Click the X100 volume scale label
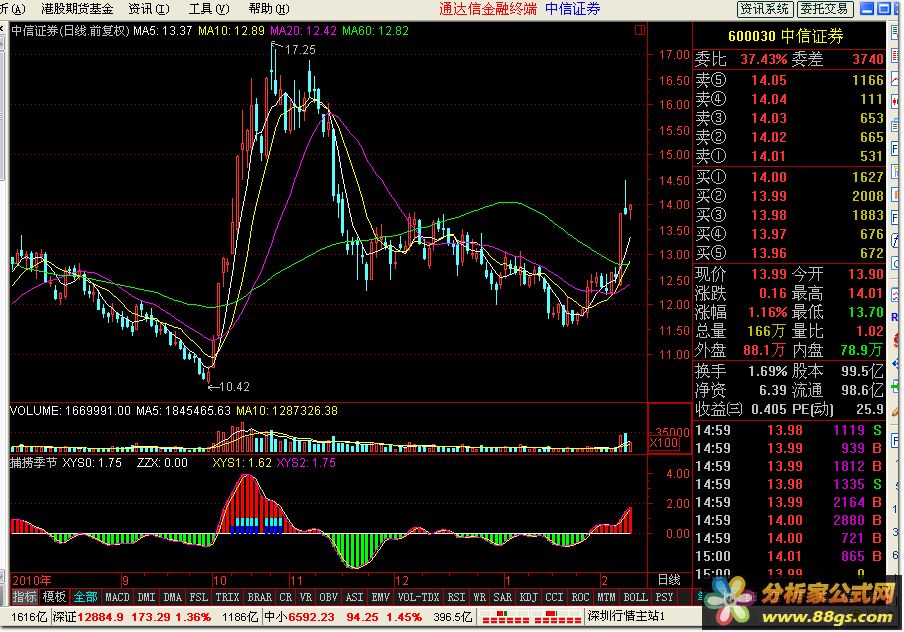The width and height of the screenshot is (904, 632). point(664,443)
